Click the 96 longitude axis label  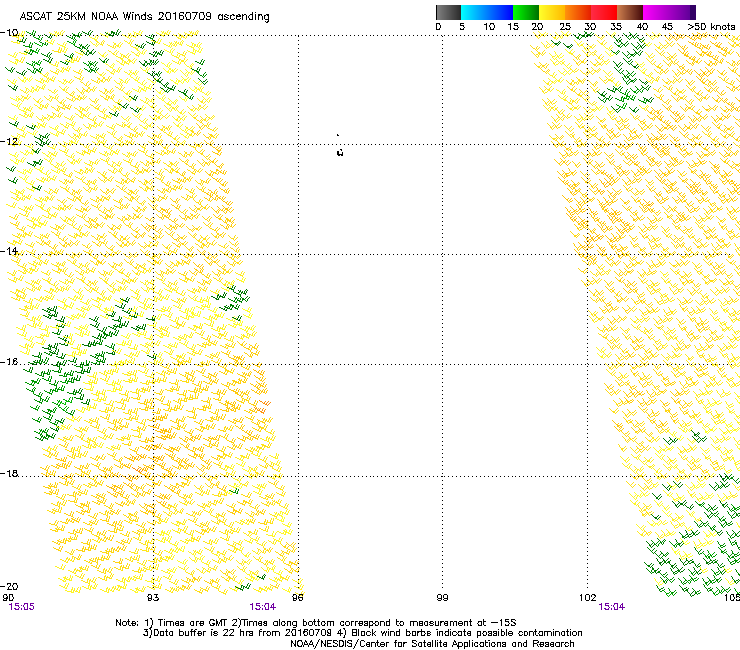coord(298,598)
